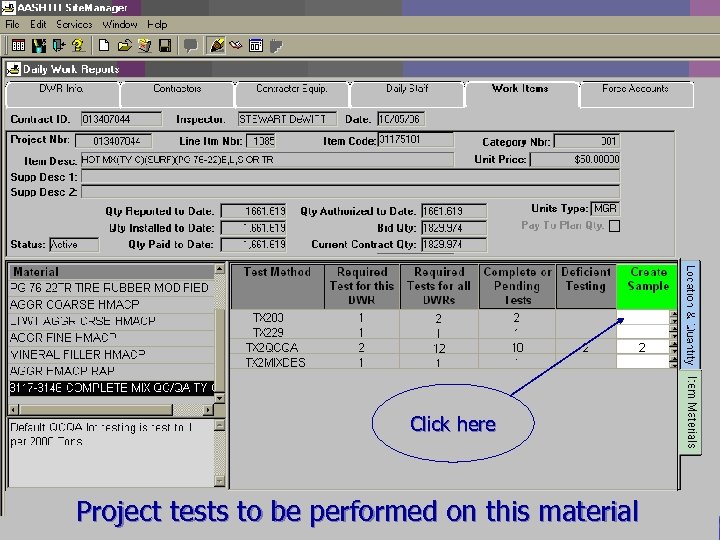Click the Create Sample field for TX2MIXDES
Screen dimensions: 720x540
(642, 362)
